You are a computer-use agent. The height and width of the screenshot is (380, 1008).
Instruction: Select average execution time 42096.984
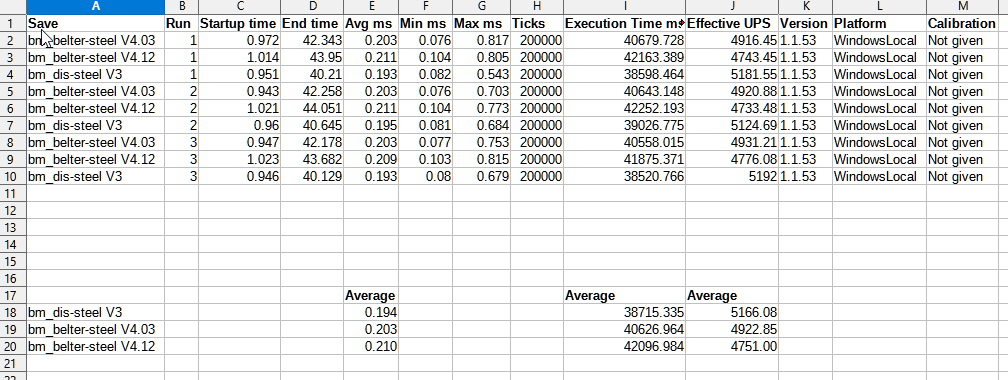tap(625, 347)
